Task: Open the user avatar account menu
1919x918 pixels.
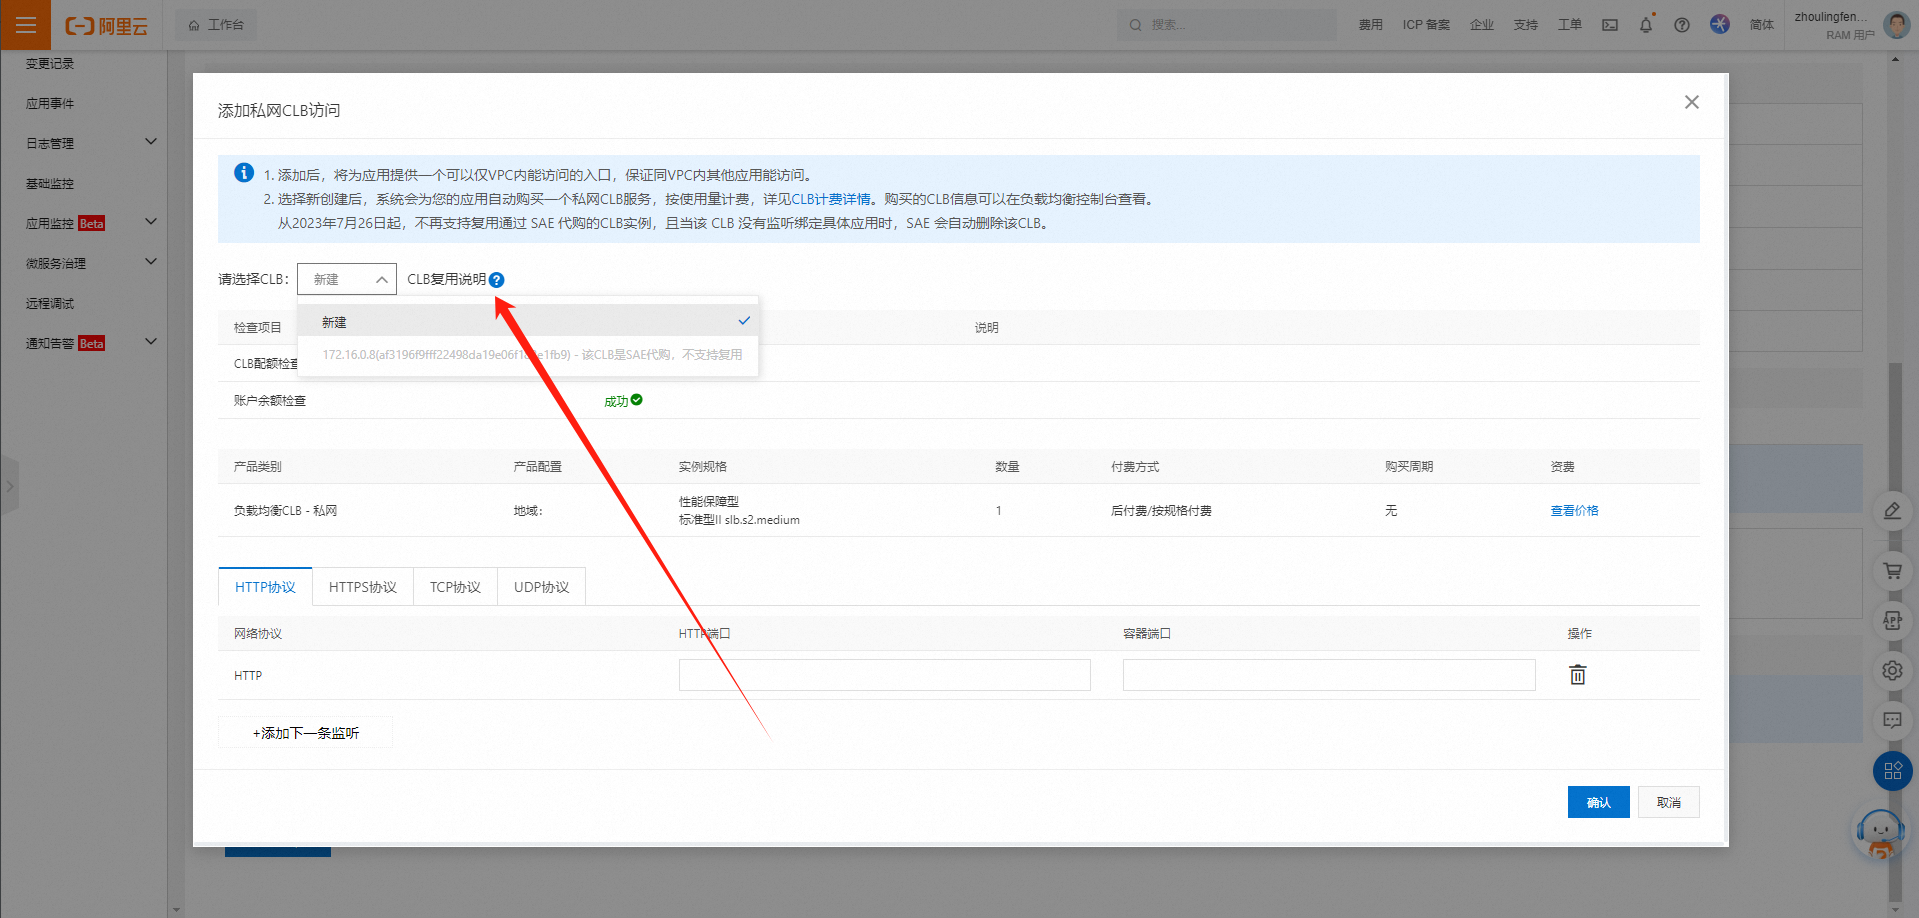Action: click(x=1896, y=25)
